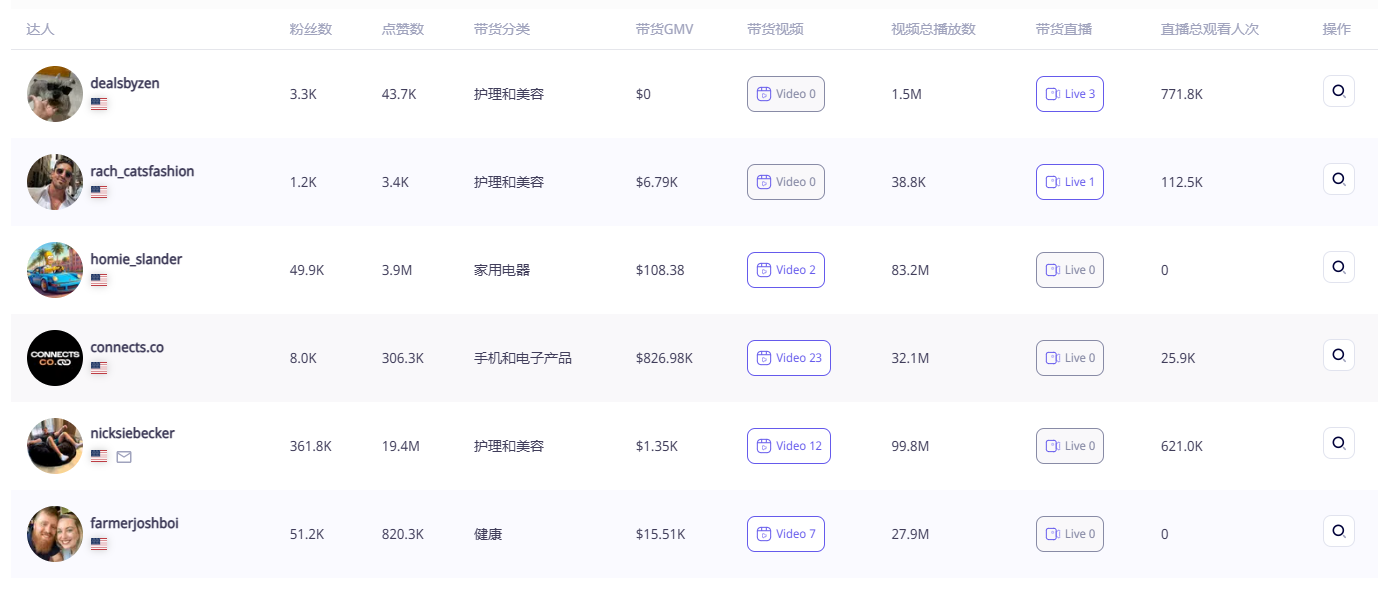Screen dimensions: 1378x589
Task: Click the 带货GMV column header
Action: click(x=664, y=29)
